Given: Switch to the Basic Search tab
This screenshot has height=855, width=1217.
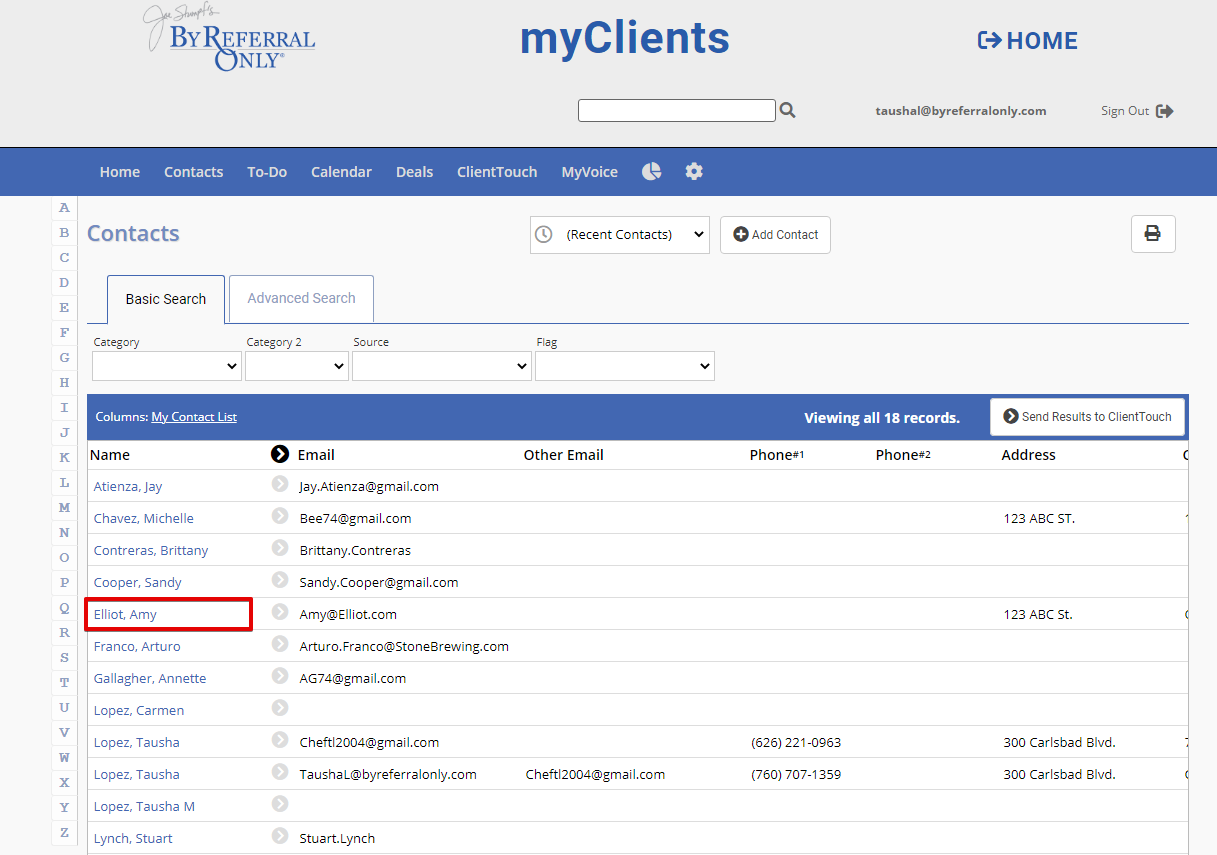Looking at the screenshot, I should (x=166, y=299).
